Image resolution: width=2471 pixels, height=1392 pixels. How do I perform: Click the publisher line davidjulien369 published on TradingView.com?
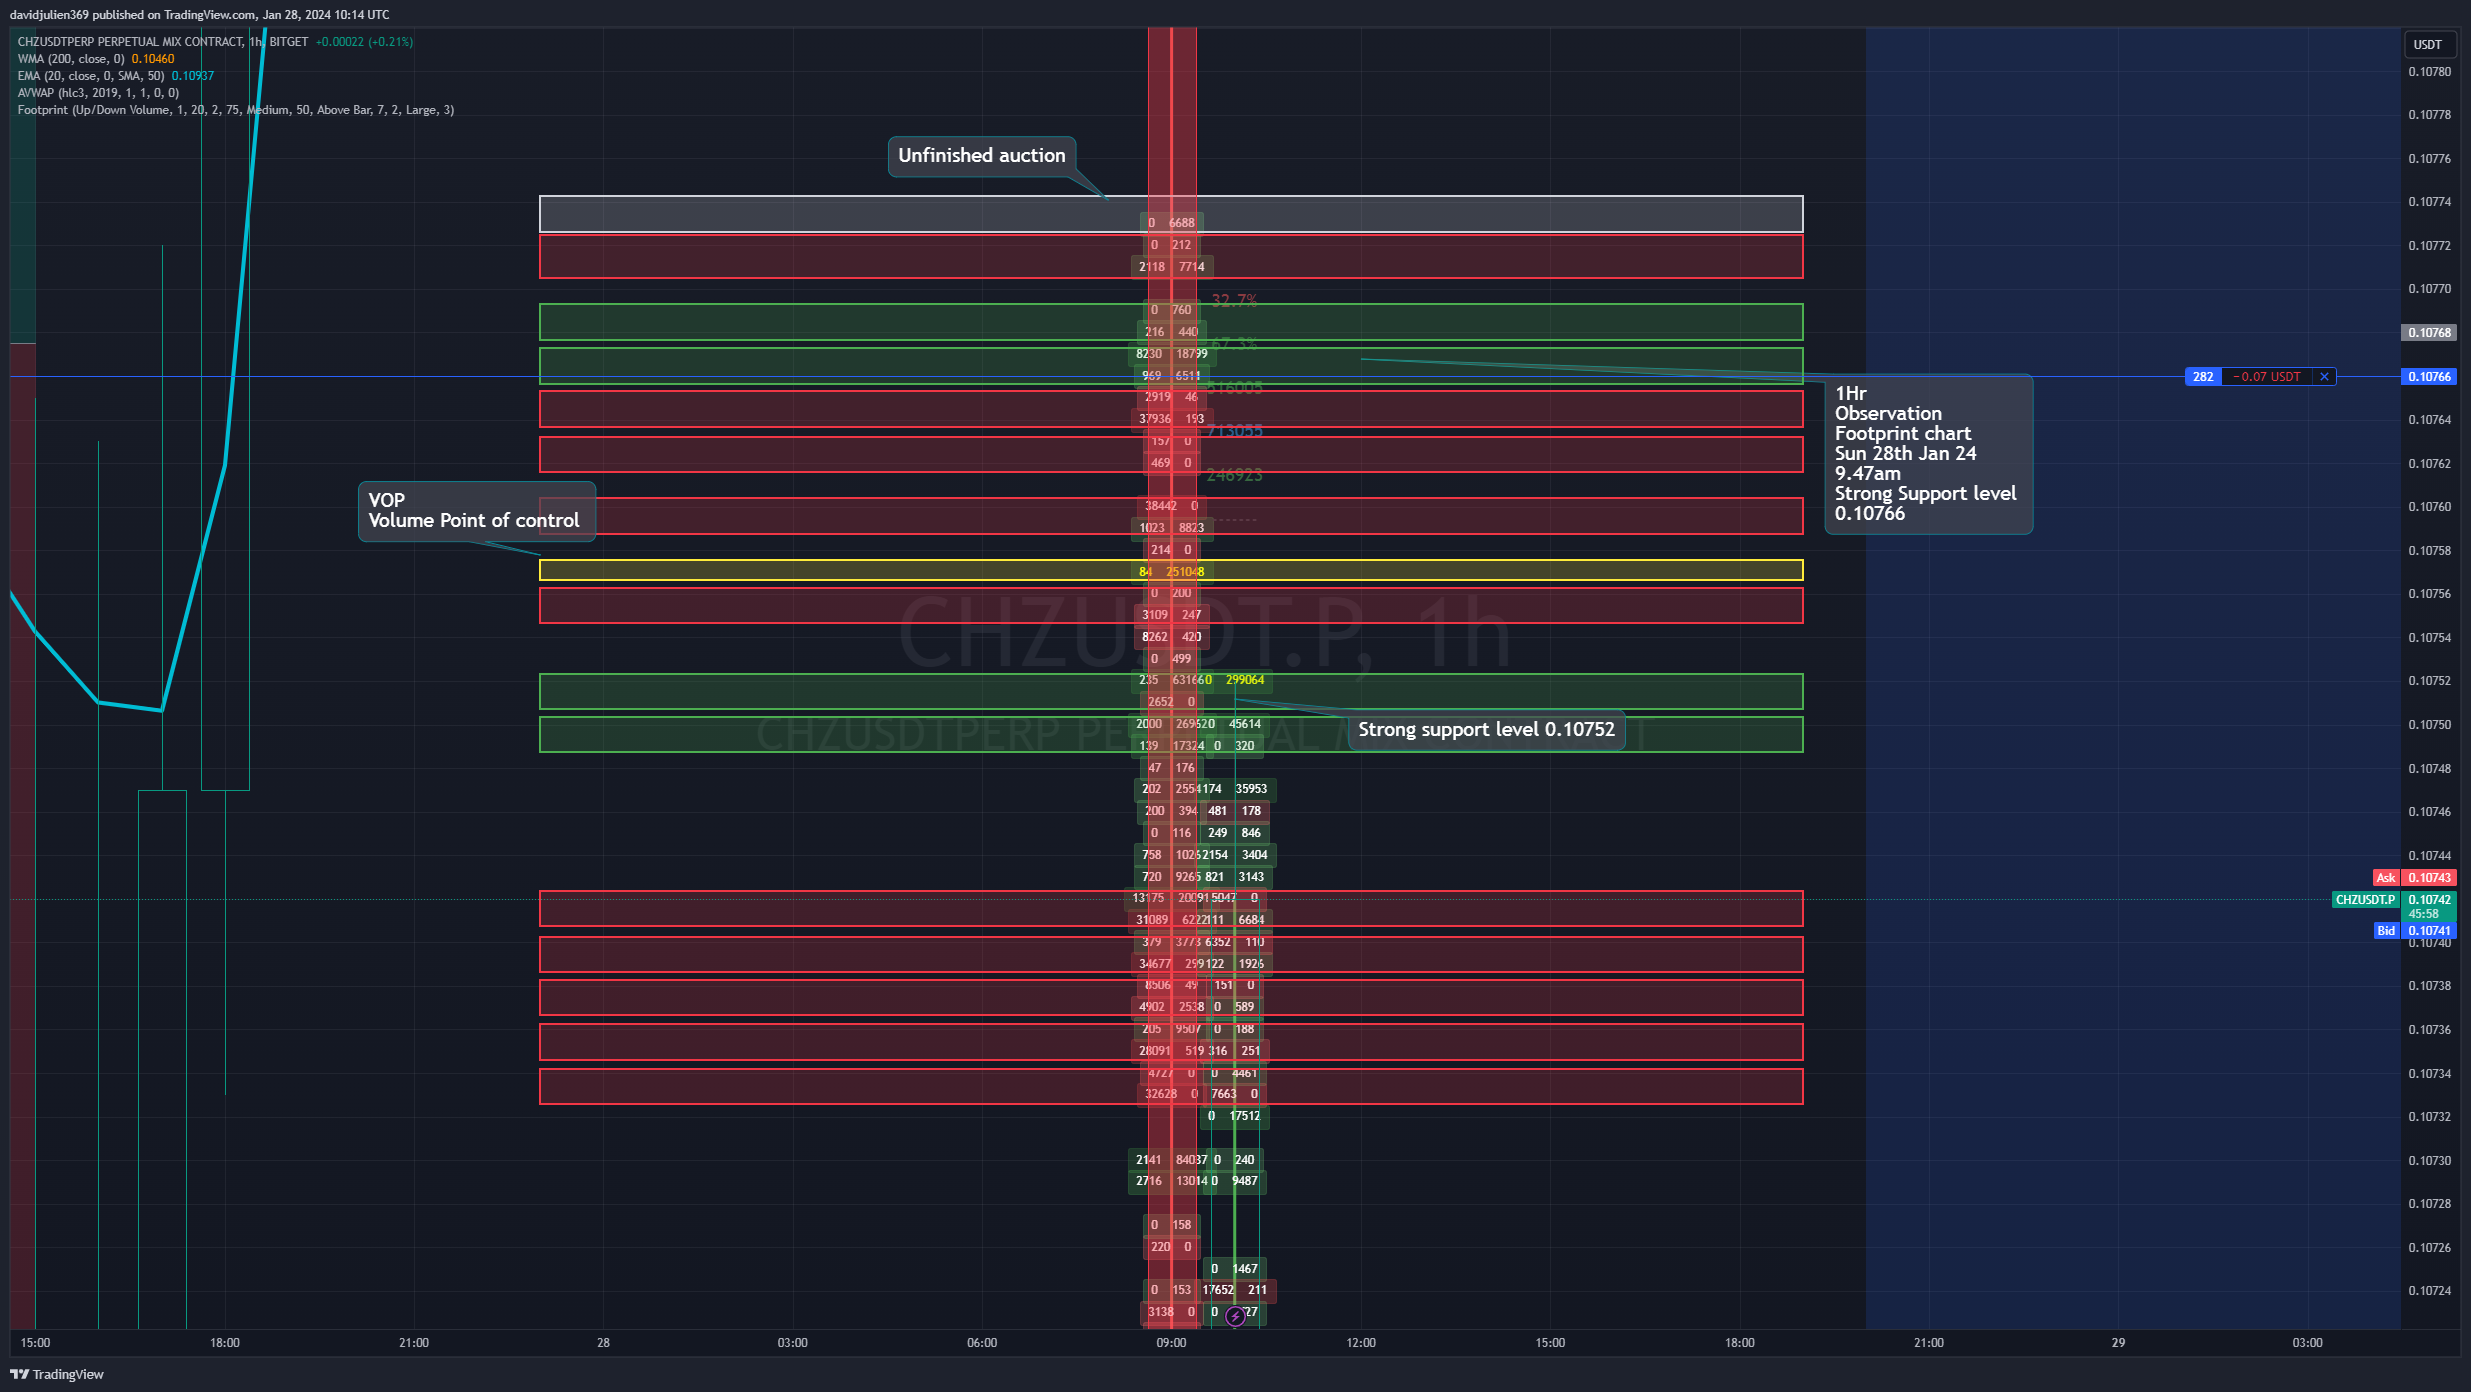click(x=200, y=15)
